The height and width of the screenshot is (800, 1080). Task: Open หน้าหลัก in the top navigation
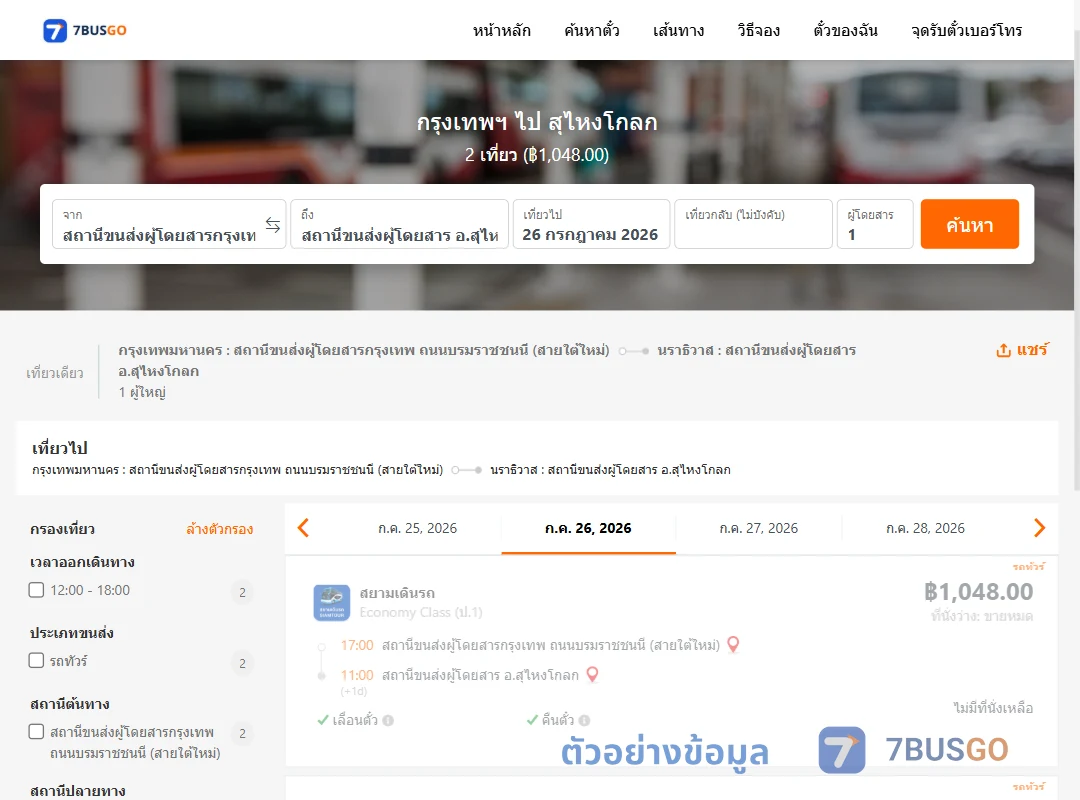tap(501, 30)
